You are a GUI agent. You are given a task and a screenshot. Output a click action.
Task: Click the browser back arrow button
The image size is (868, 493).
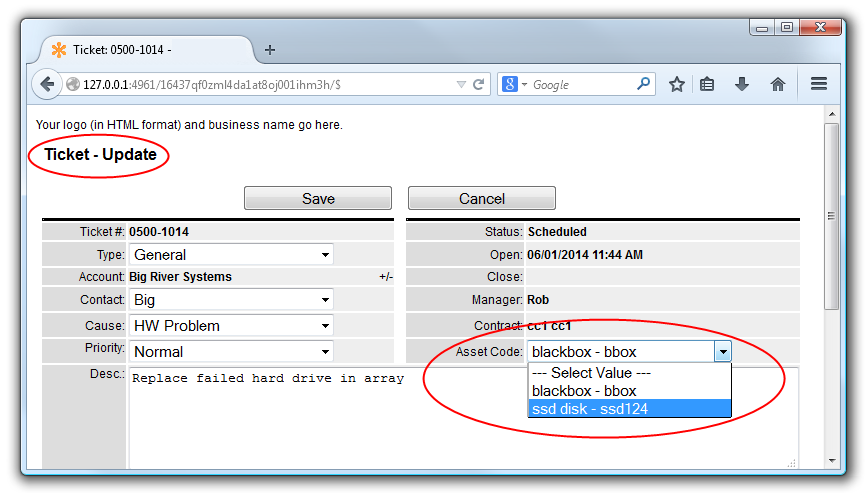pos(47,85)
